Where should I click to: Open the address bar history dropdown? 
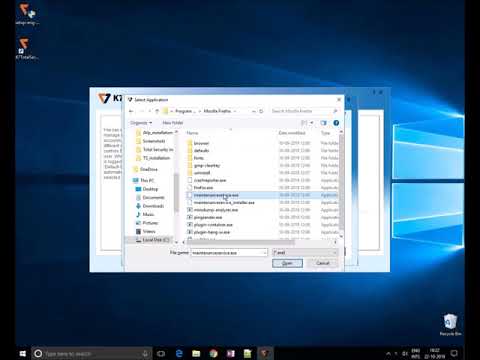point(254,111)
